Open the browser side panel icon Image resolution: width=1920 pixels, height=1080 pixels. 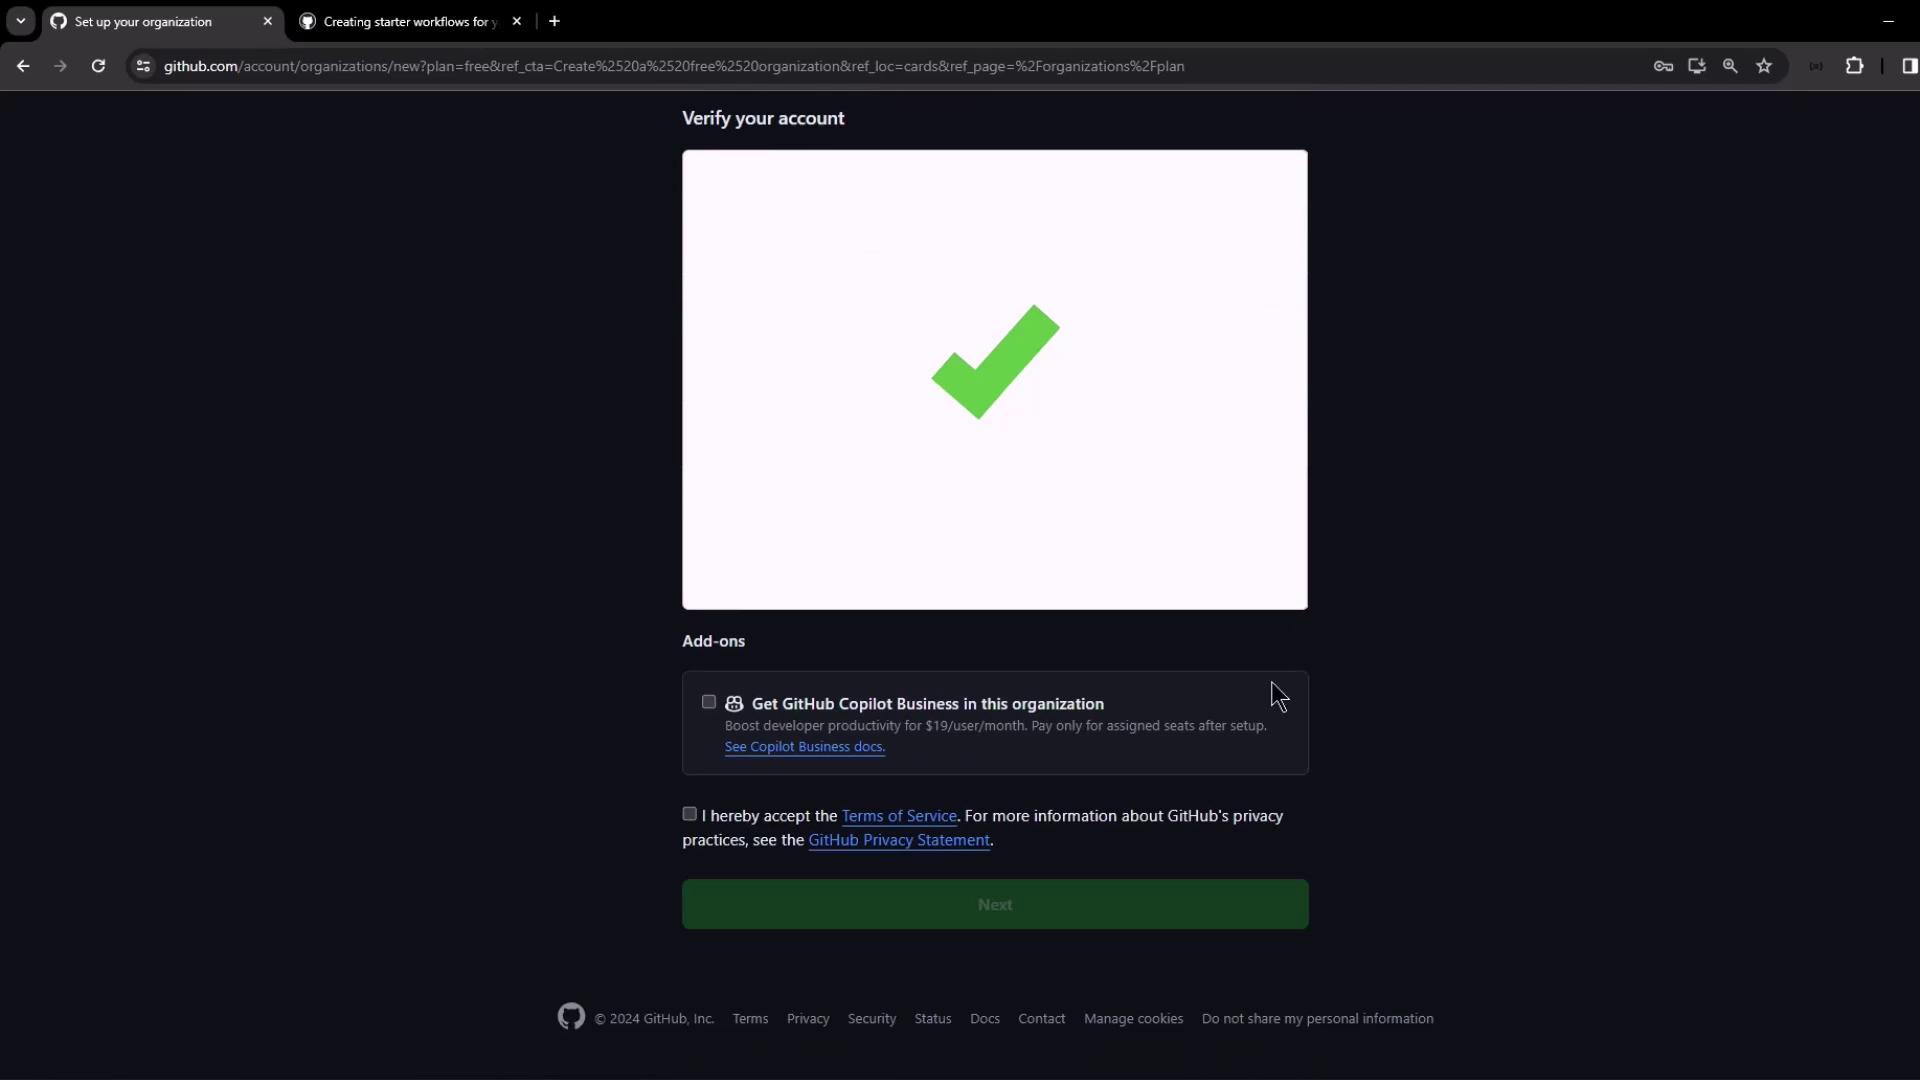1909,66
